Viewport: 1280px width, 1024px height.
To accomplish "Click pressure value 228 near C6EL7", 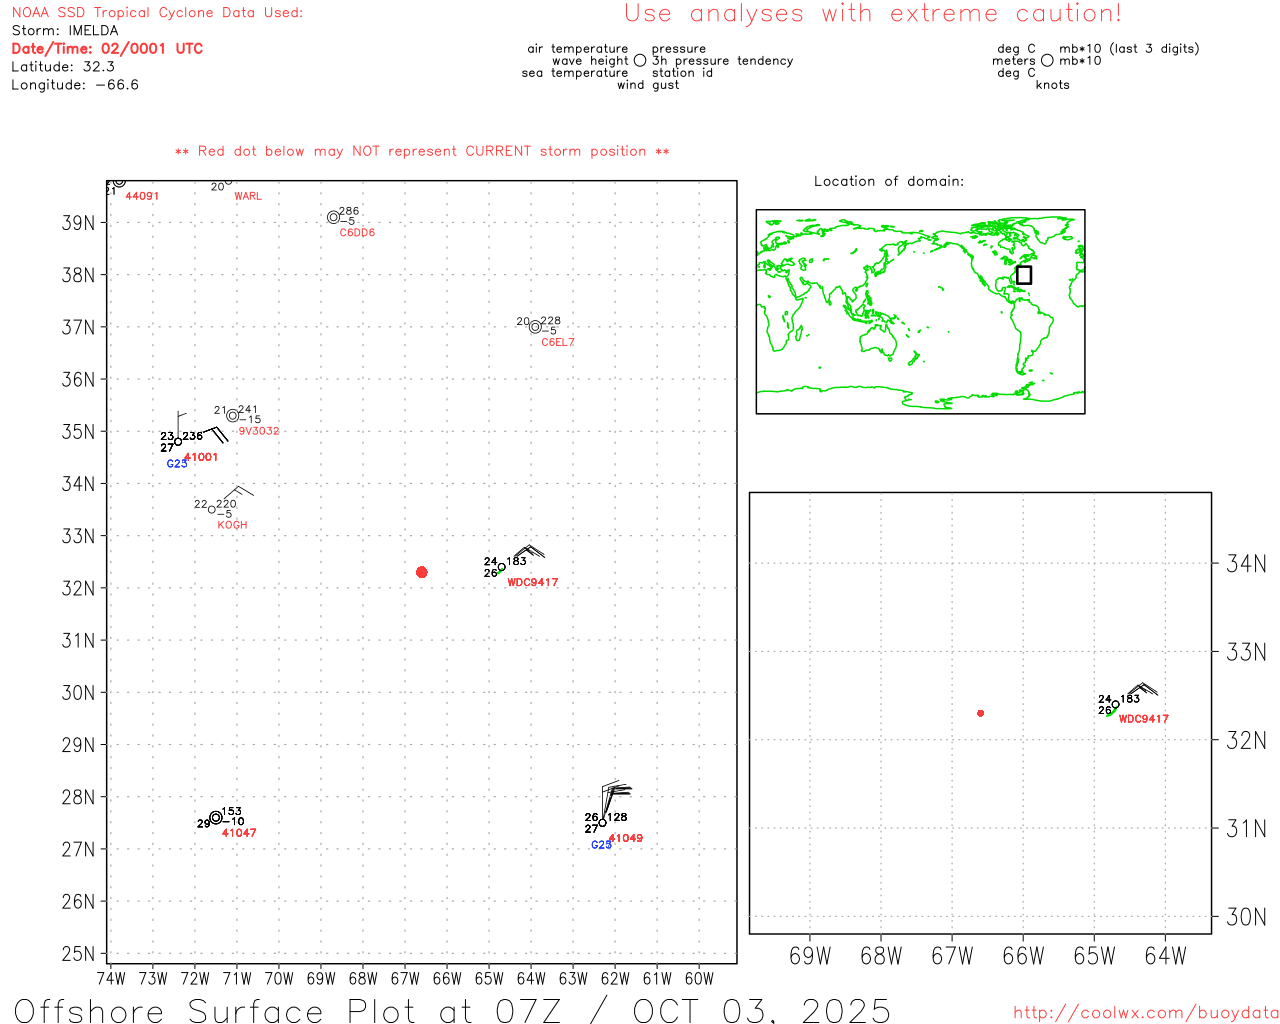I will point(551,321).
